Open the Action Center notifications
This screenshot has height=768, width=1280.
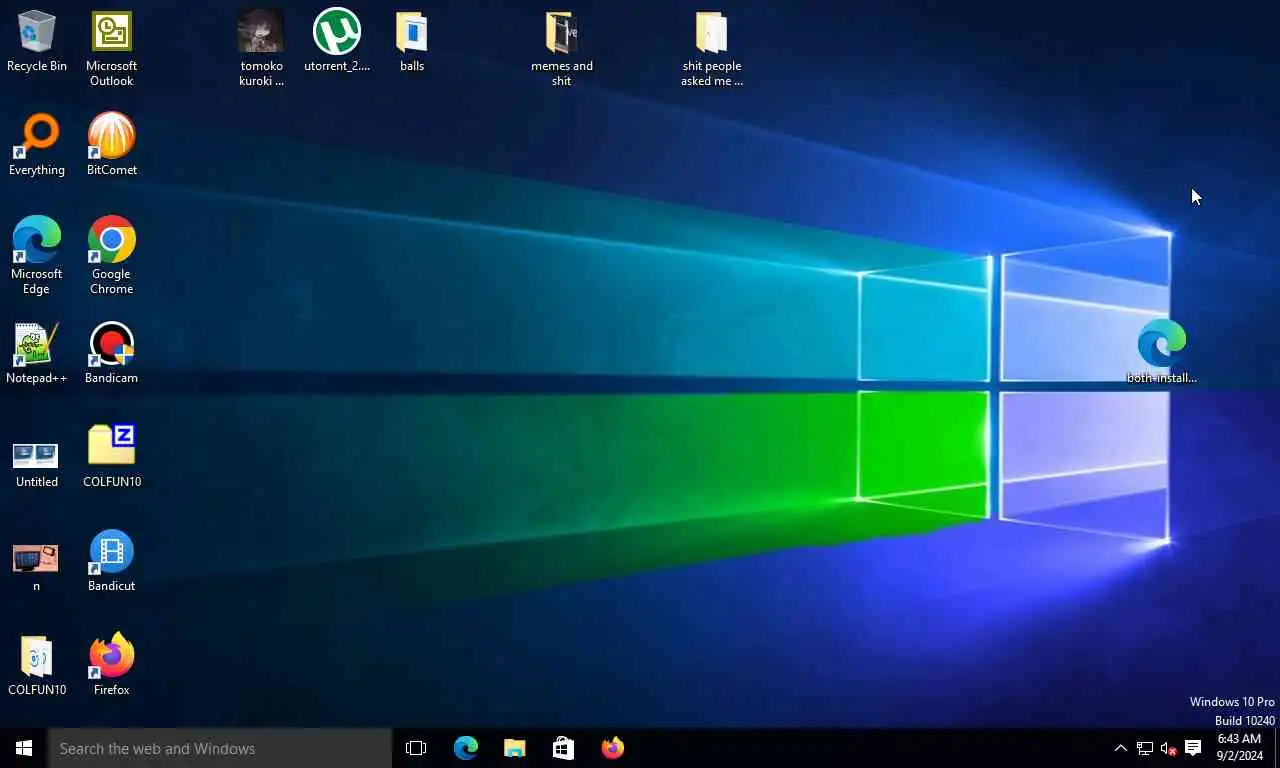pos(1193,748)
